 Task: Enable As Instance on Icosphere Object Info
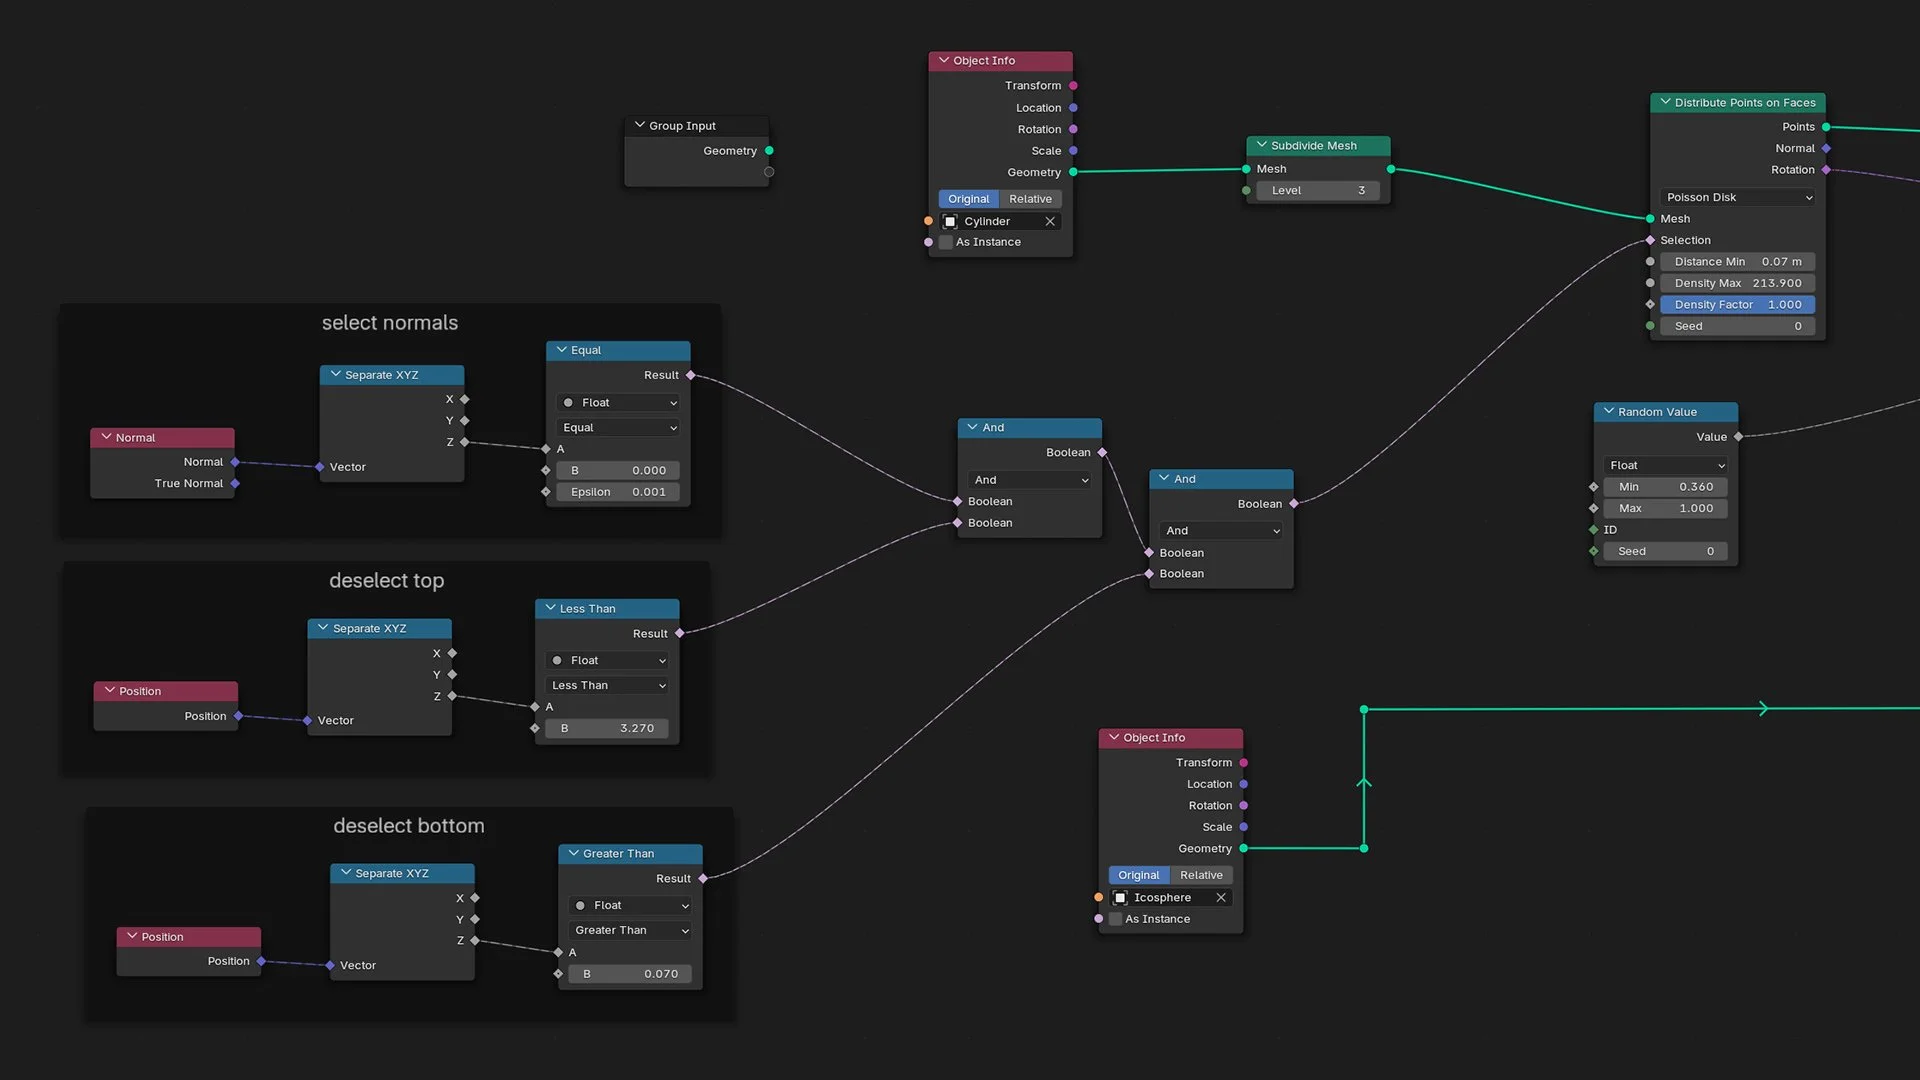[x=1116, y=919]
